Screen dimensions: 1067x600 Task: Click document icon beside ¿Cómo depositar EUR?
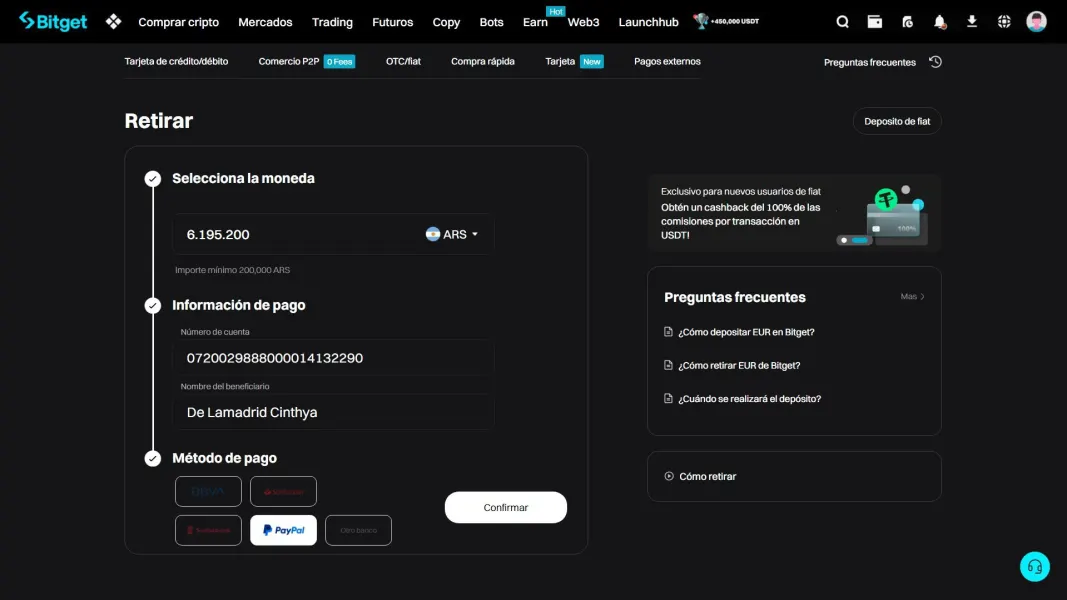(x=668, y=332)
